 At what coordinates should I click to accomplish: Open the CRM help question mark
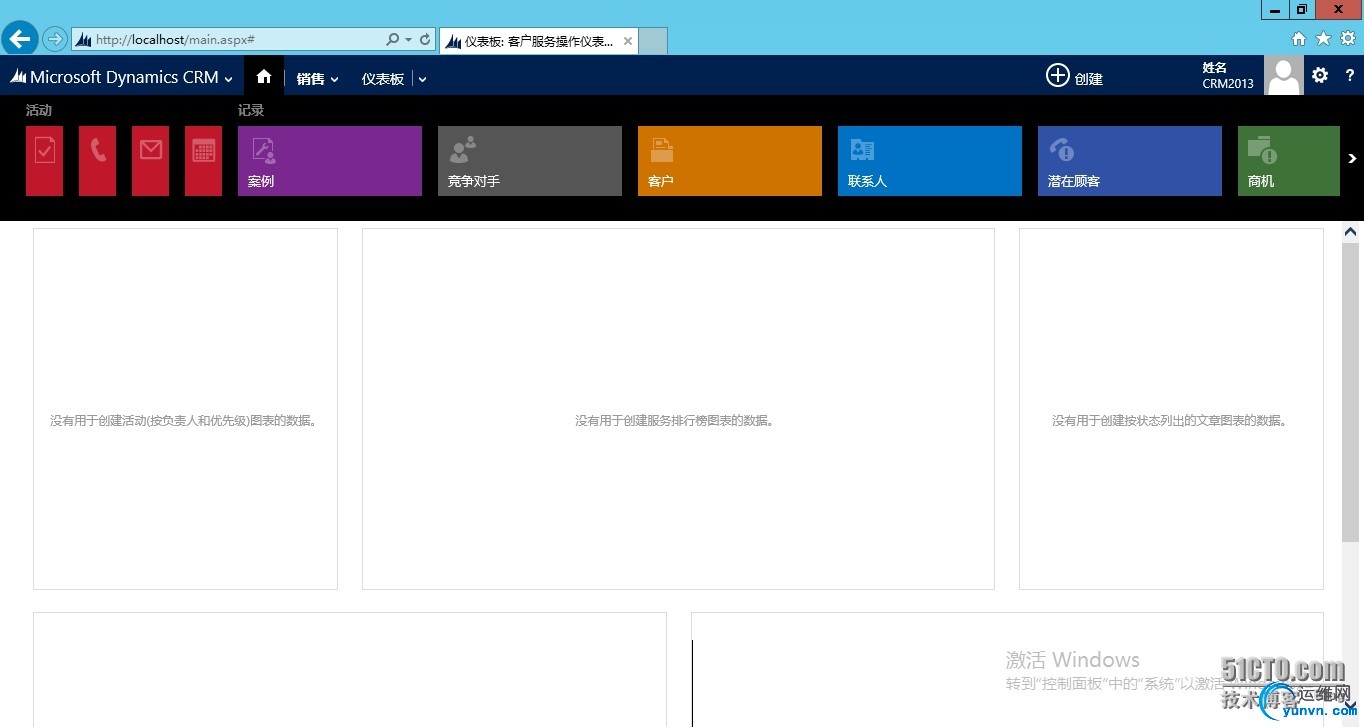pos(1349,76)
